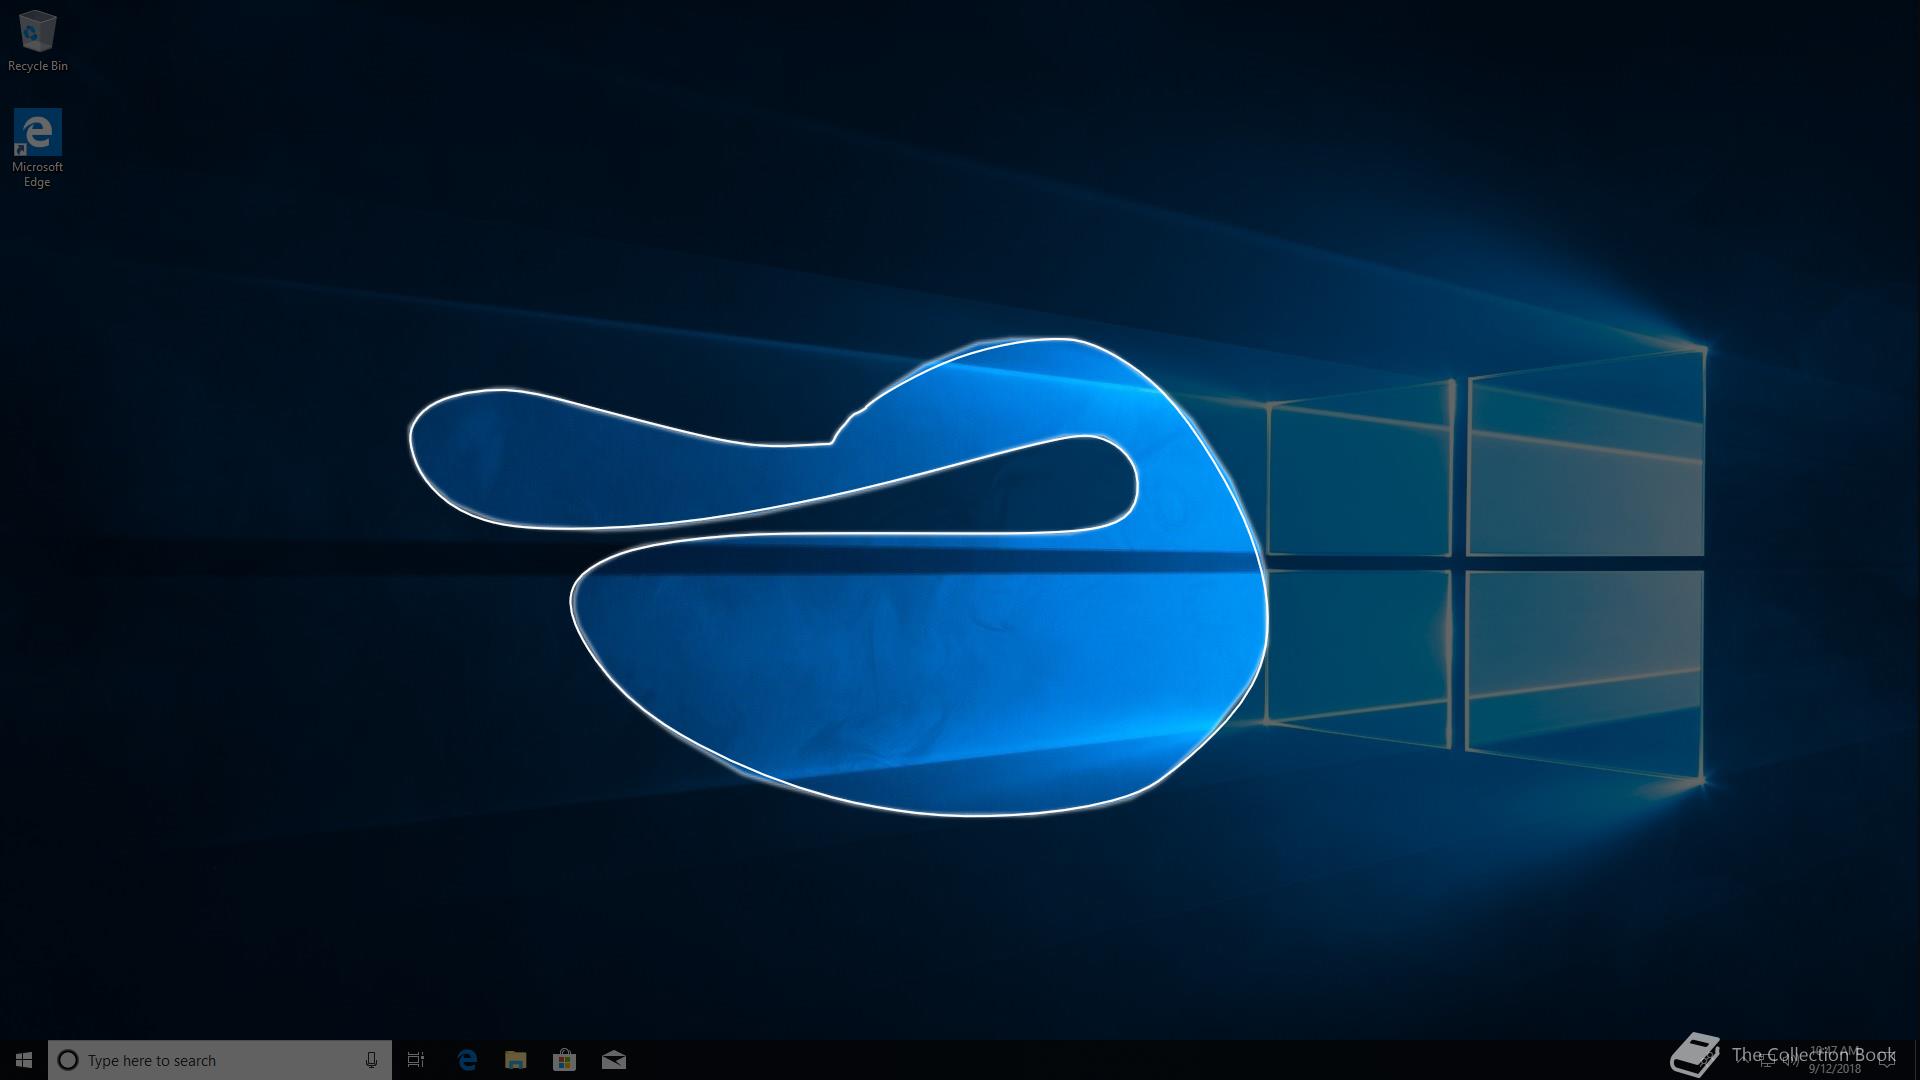The image size is (1920, 1080).
Task: Open the volume control in system tray
Action: (1790, 1061)
